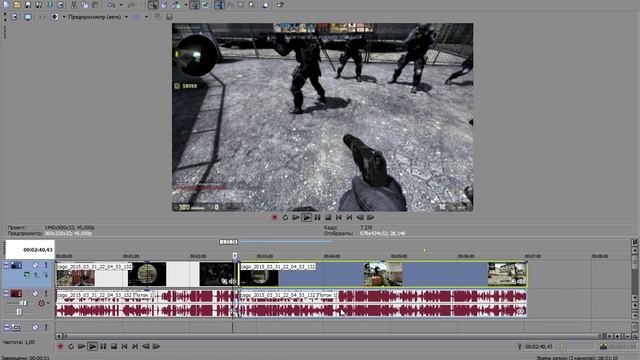Viewport: 640px width, 360px height.
Task: Open the Overlays dropdown arrow
Action: click(146, 17)
